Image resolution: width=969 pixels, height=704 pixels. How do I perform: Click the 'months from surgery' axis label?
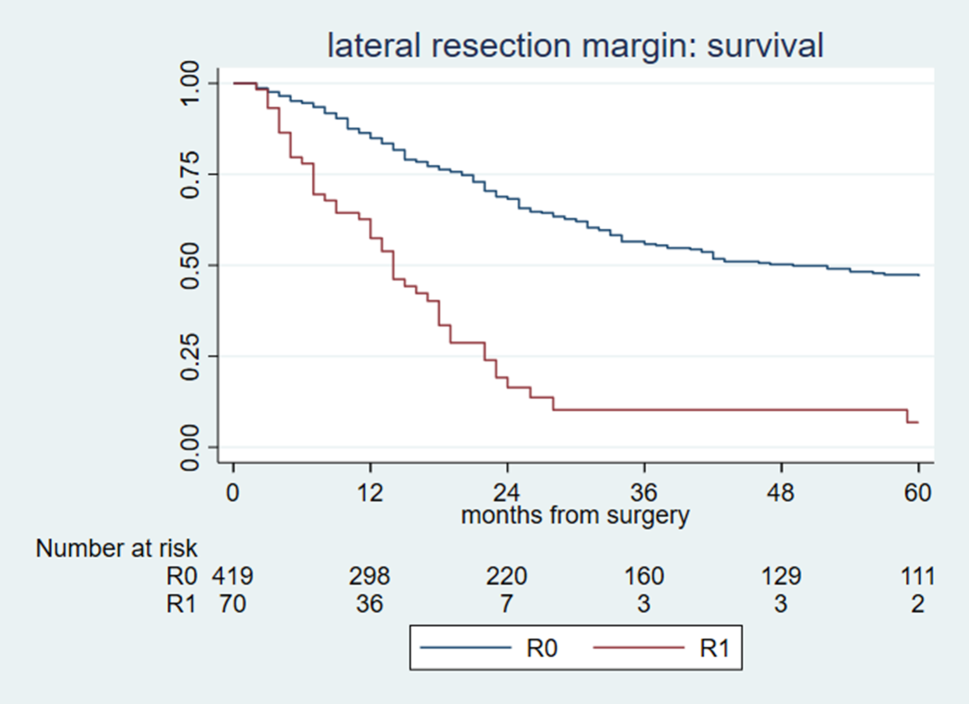(x=575, y=516)
